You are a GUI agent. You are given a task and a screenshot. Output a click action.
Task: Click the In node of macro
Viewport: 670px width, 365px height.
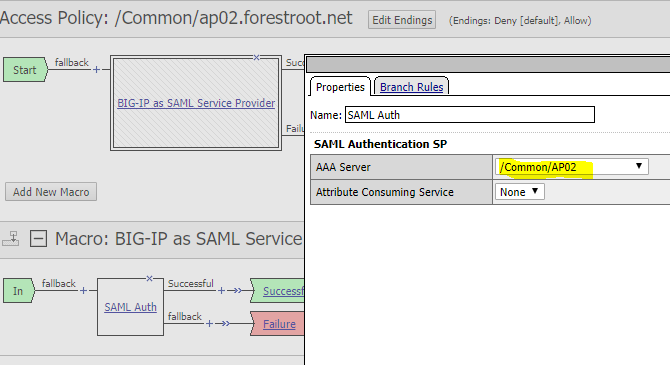point(18,291)
